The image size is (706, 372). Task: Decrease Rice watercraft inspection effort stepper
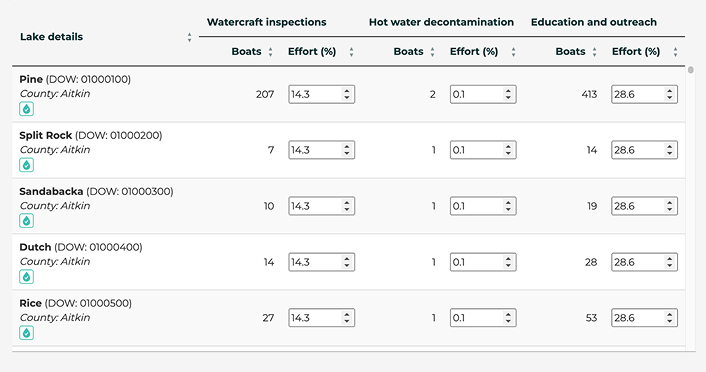tap(347, 322)
